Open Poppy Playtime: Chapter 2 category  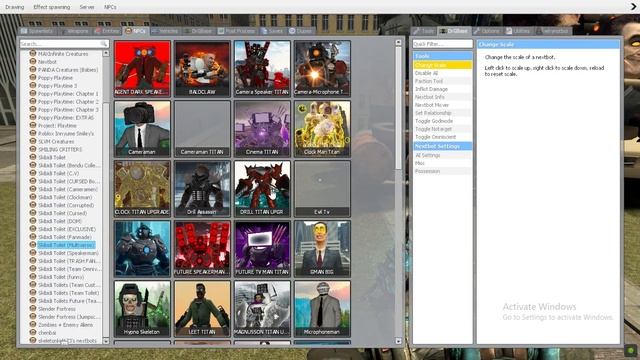pos(68,102)
